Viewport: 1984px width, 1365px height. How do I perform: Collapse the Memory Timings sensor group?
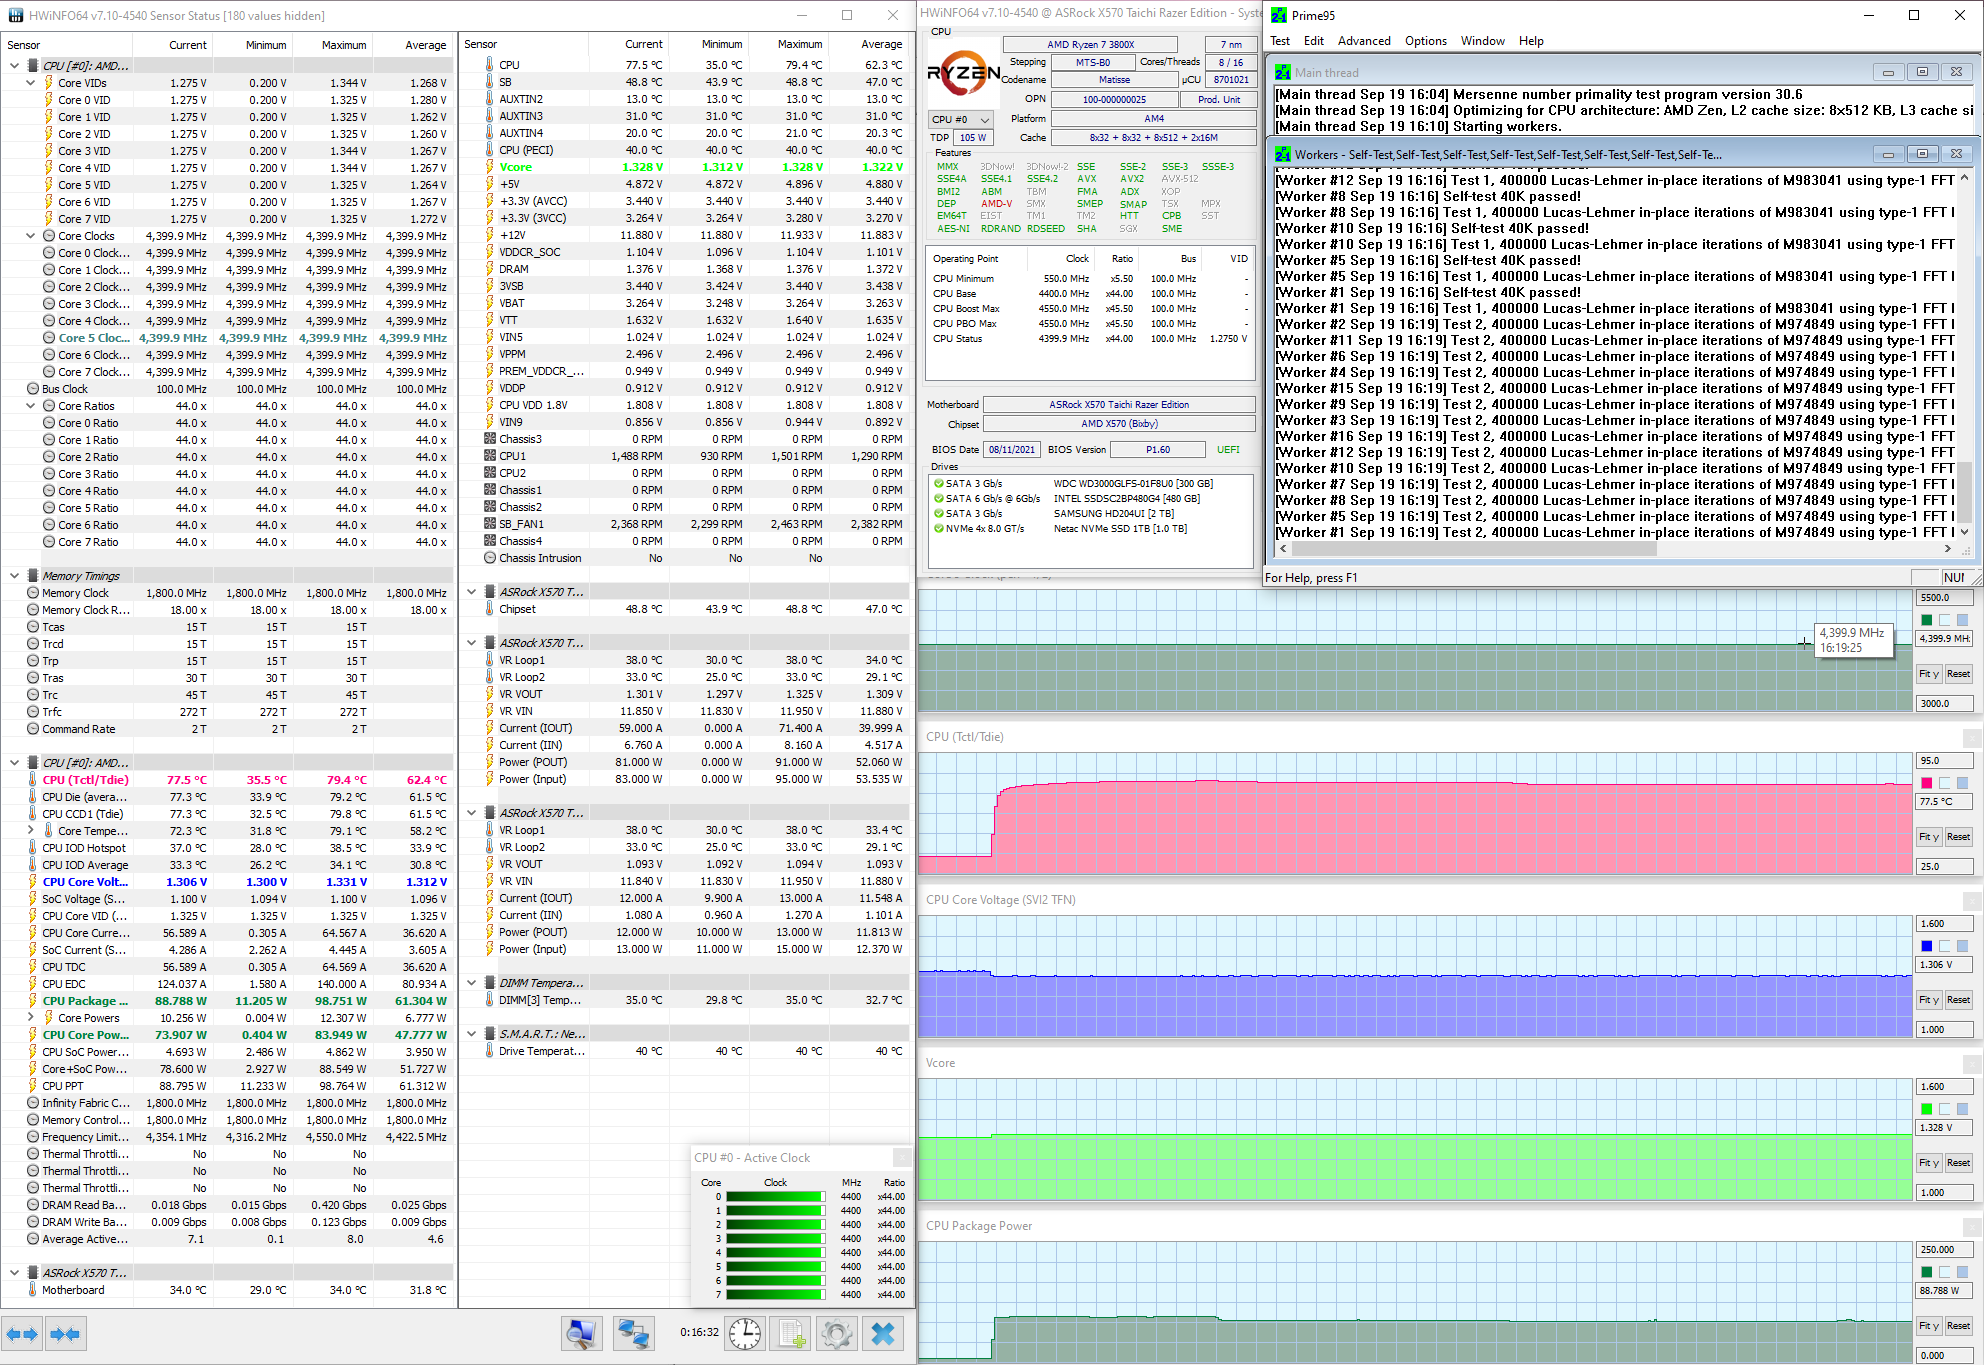[x=14, y=576]
